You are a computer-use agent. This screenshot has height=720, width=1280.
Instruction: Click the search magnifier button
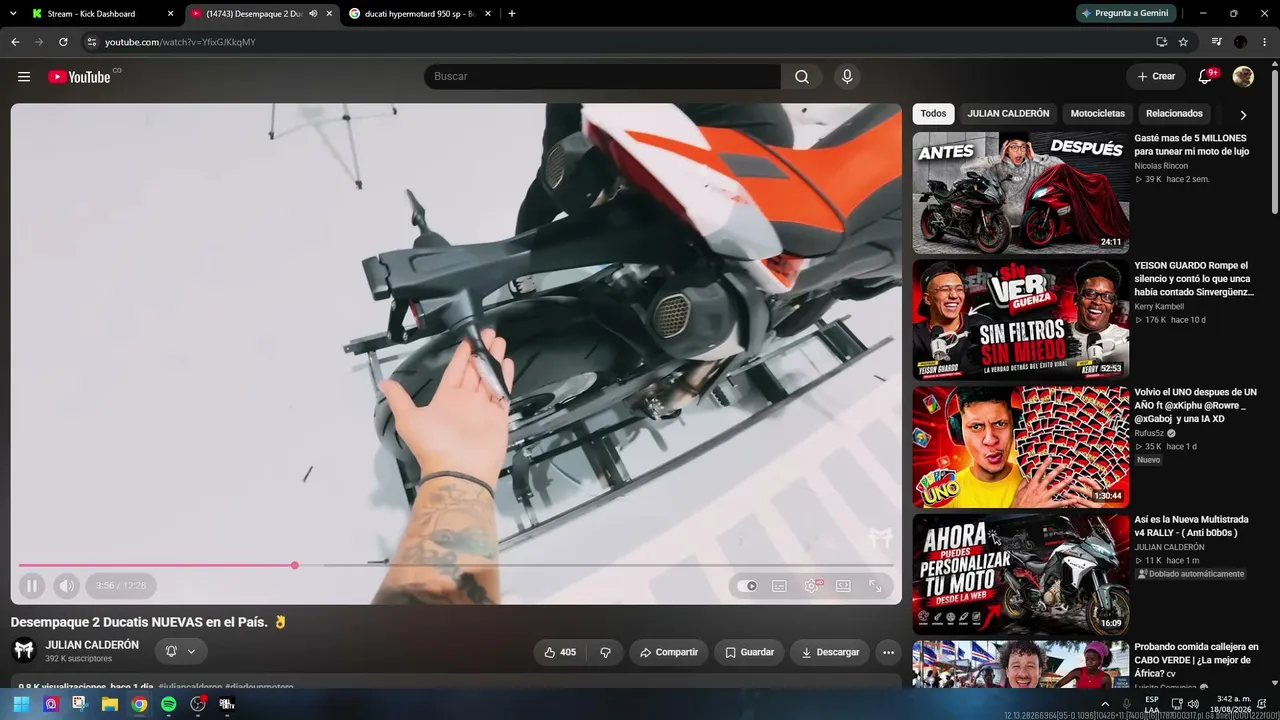tap(802, 77)
